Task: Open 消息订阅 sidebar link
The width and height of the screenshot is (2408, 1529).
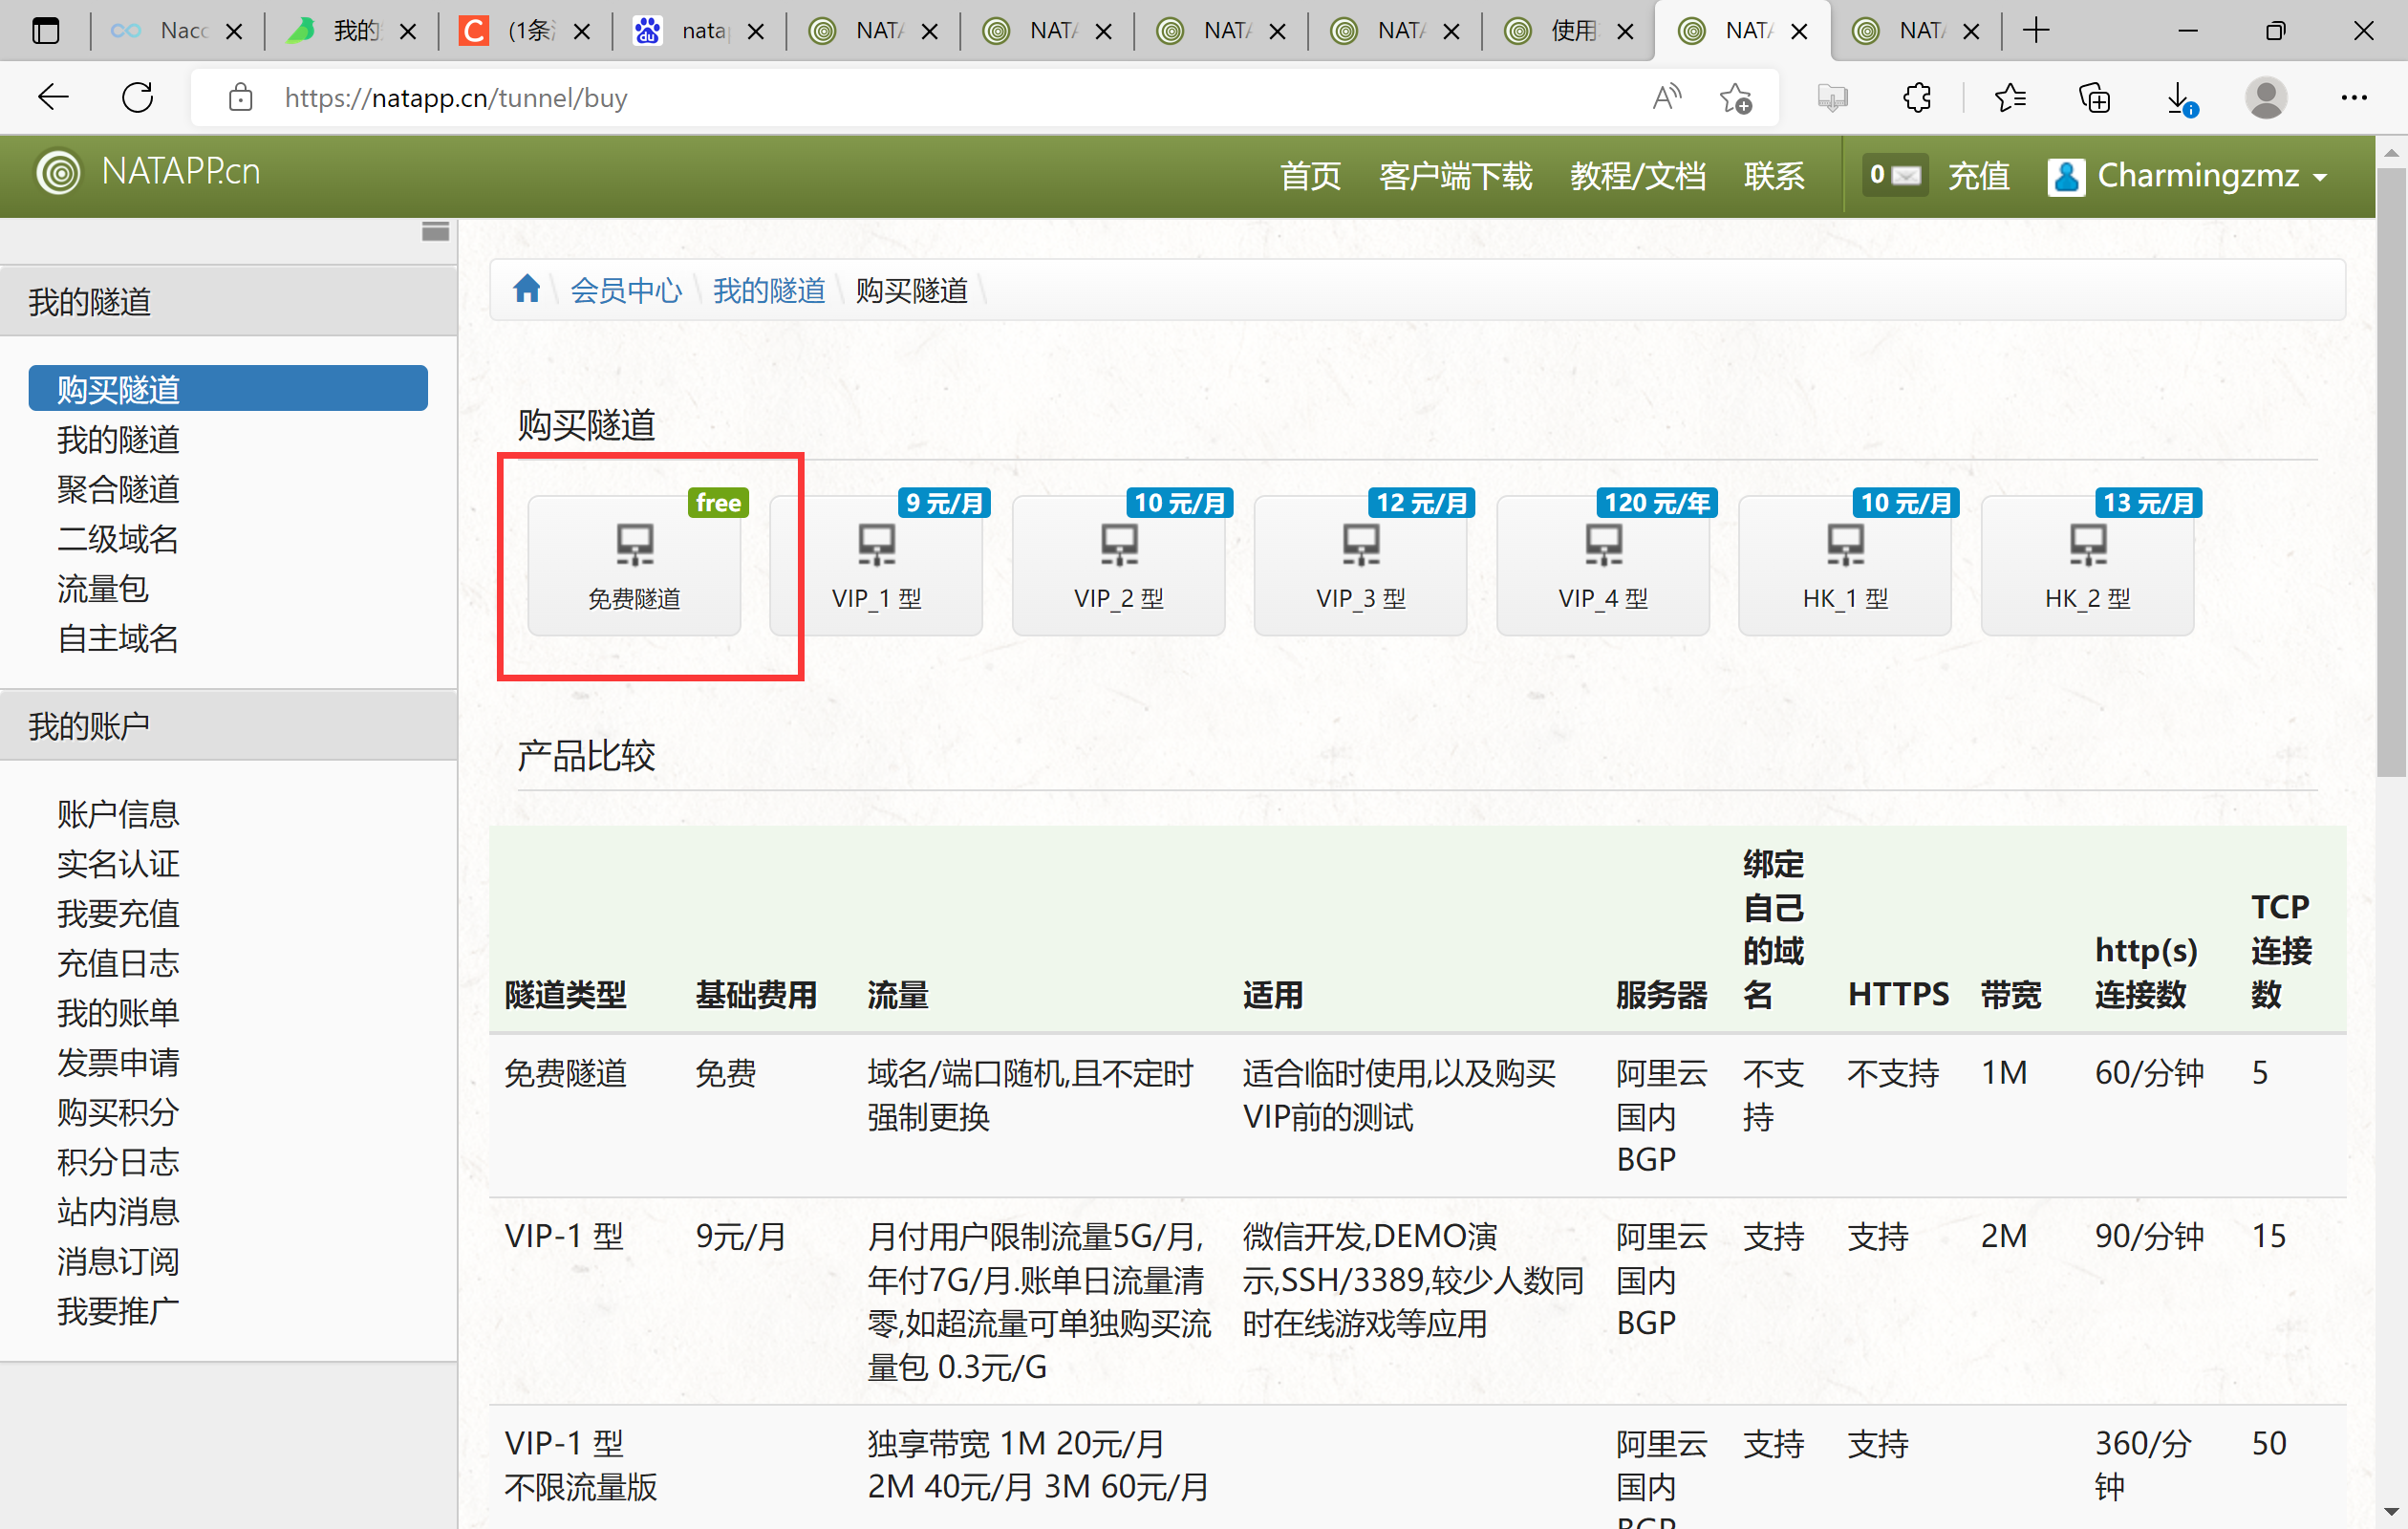Action: click(118, 1261)
